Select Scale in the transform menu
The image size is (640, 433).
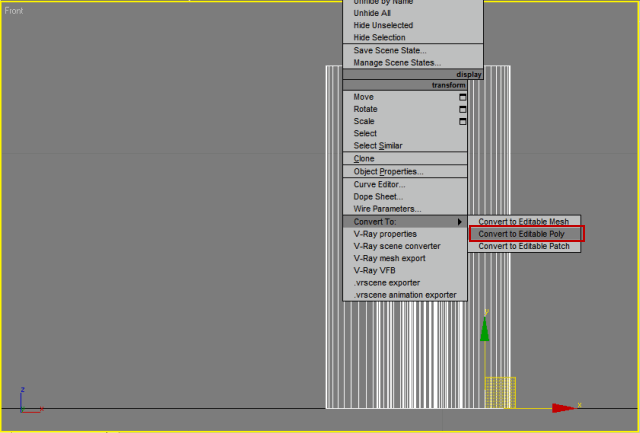(x=405, y=122)
